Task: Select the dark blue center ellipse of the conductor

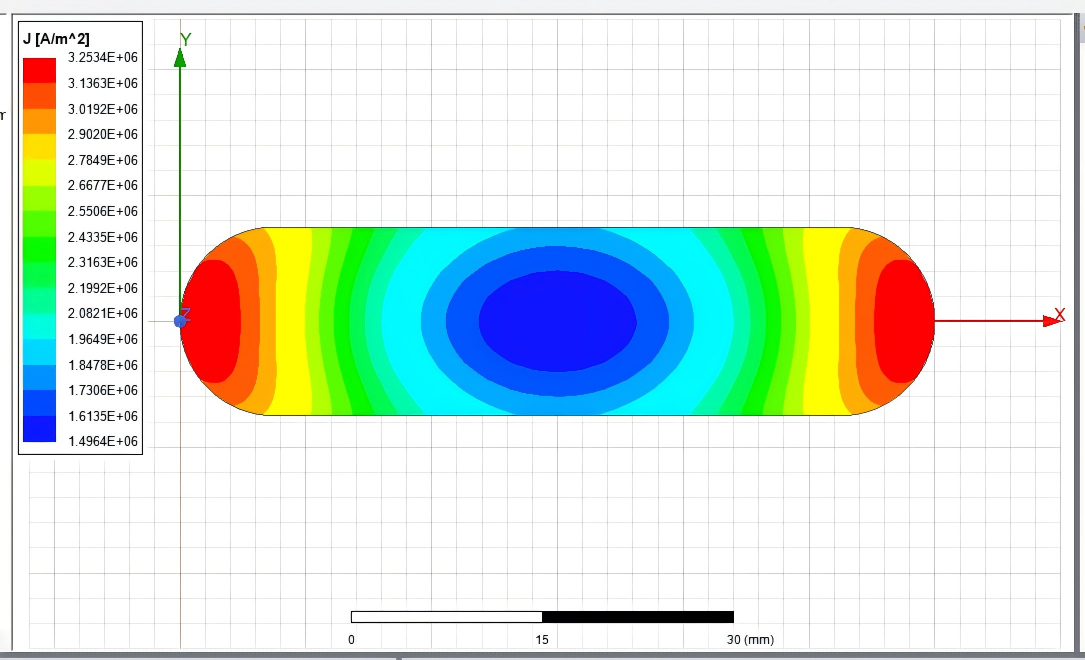Action: tap(557, 320)
